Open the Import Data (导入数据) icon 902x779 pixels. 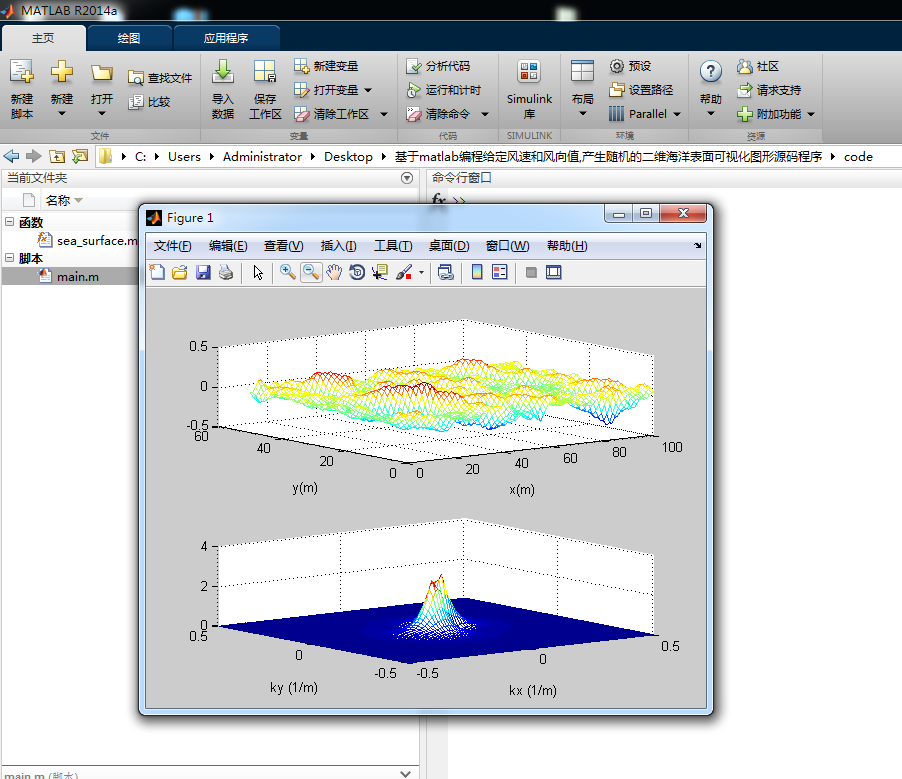coord(223,72)
